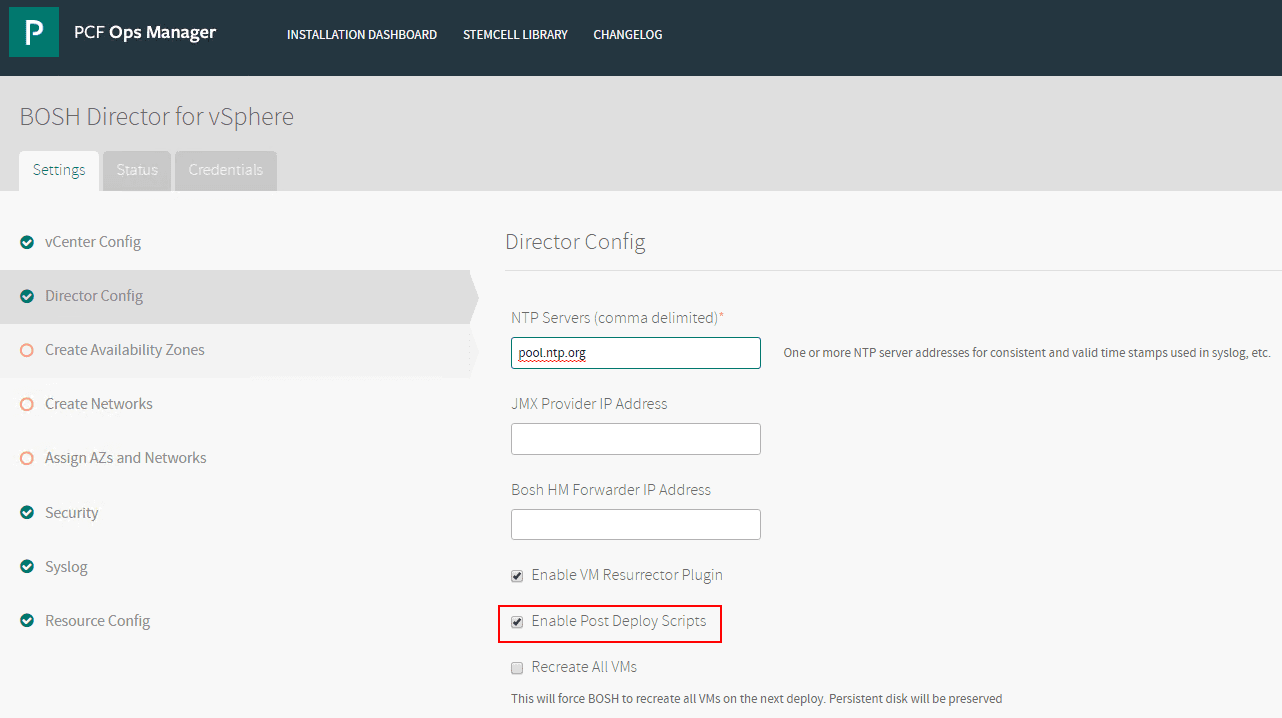Click the PCF Ops Manager title
The width and height of the screenshot is (1282, 718).
point(145,32)
